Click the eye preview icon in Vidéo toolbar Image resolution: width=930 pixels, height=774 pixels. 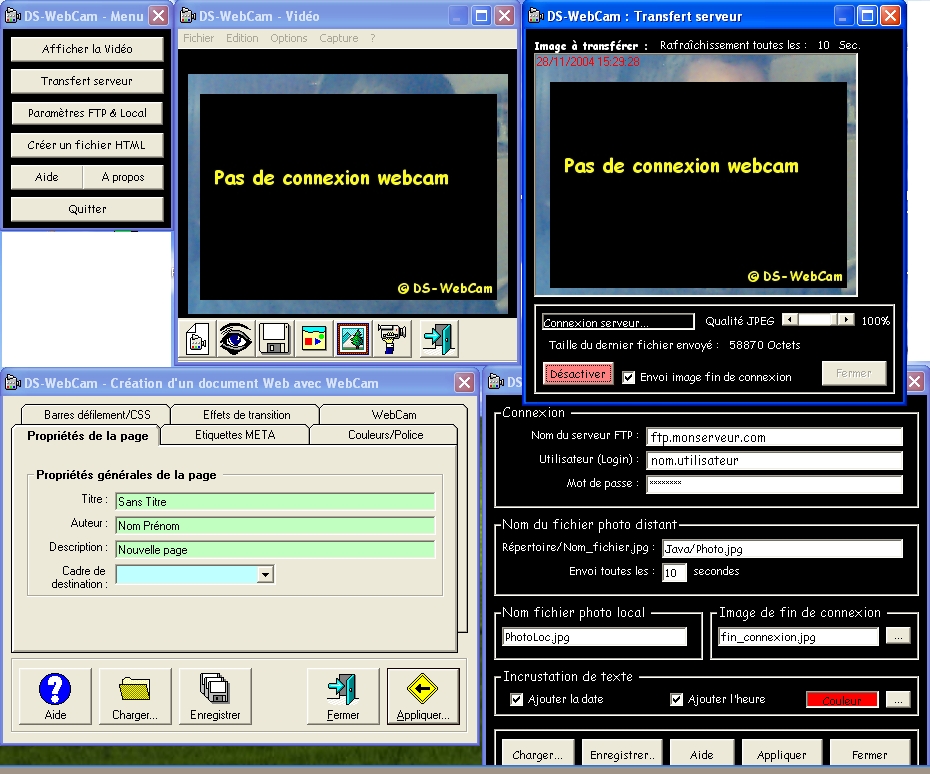pos(235,339)
